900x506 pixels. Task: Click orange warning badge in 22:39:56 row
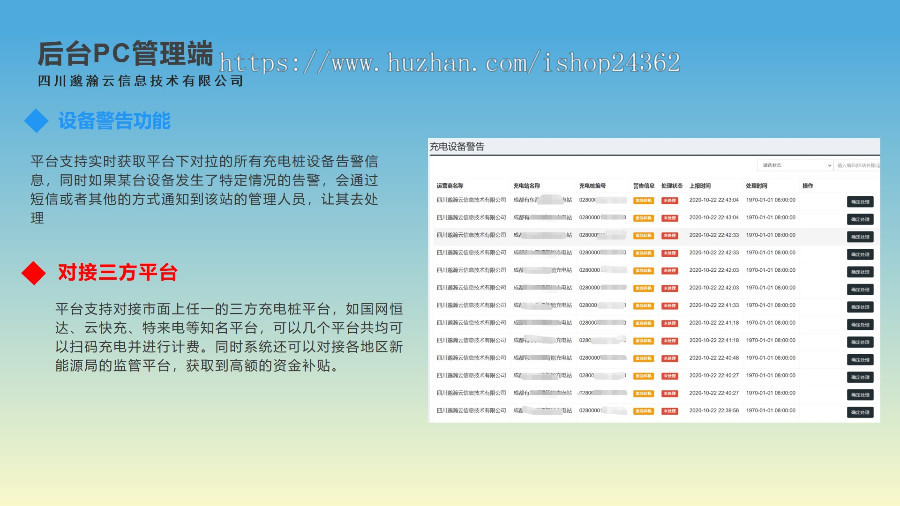tap(643, 411)
